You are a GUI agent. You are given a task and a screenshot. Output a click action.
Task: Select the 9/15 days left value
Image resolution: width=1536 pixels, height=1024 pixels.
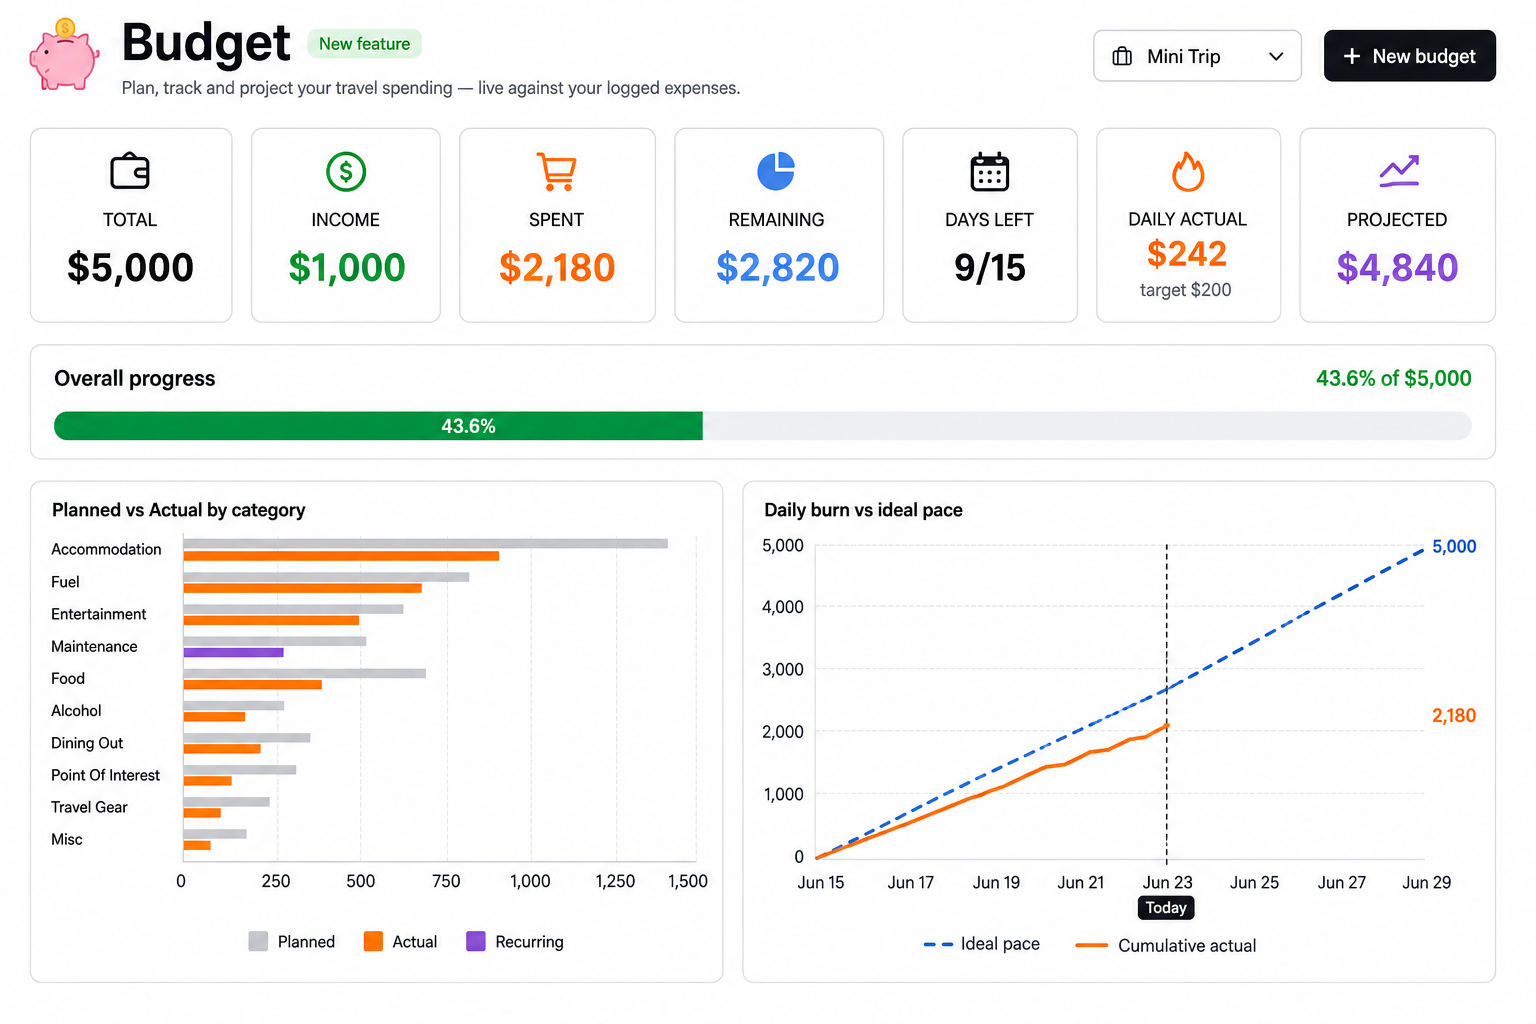tap(990, 267)
